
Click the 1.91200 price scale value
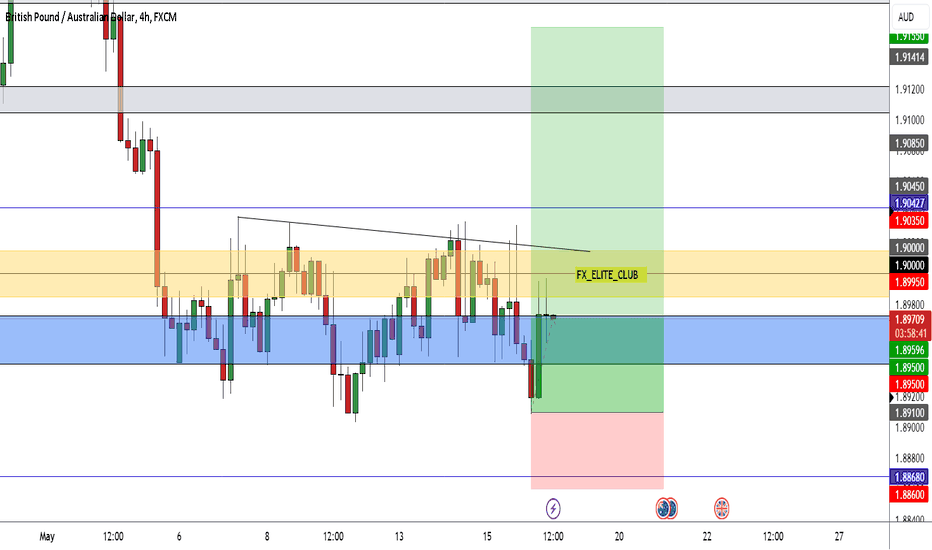coord(909,89)
